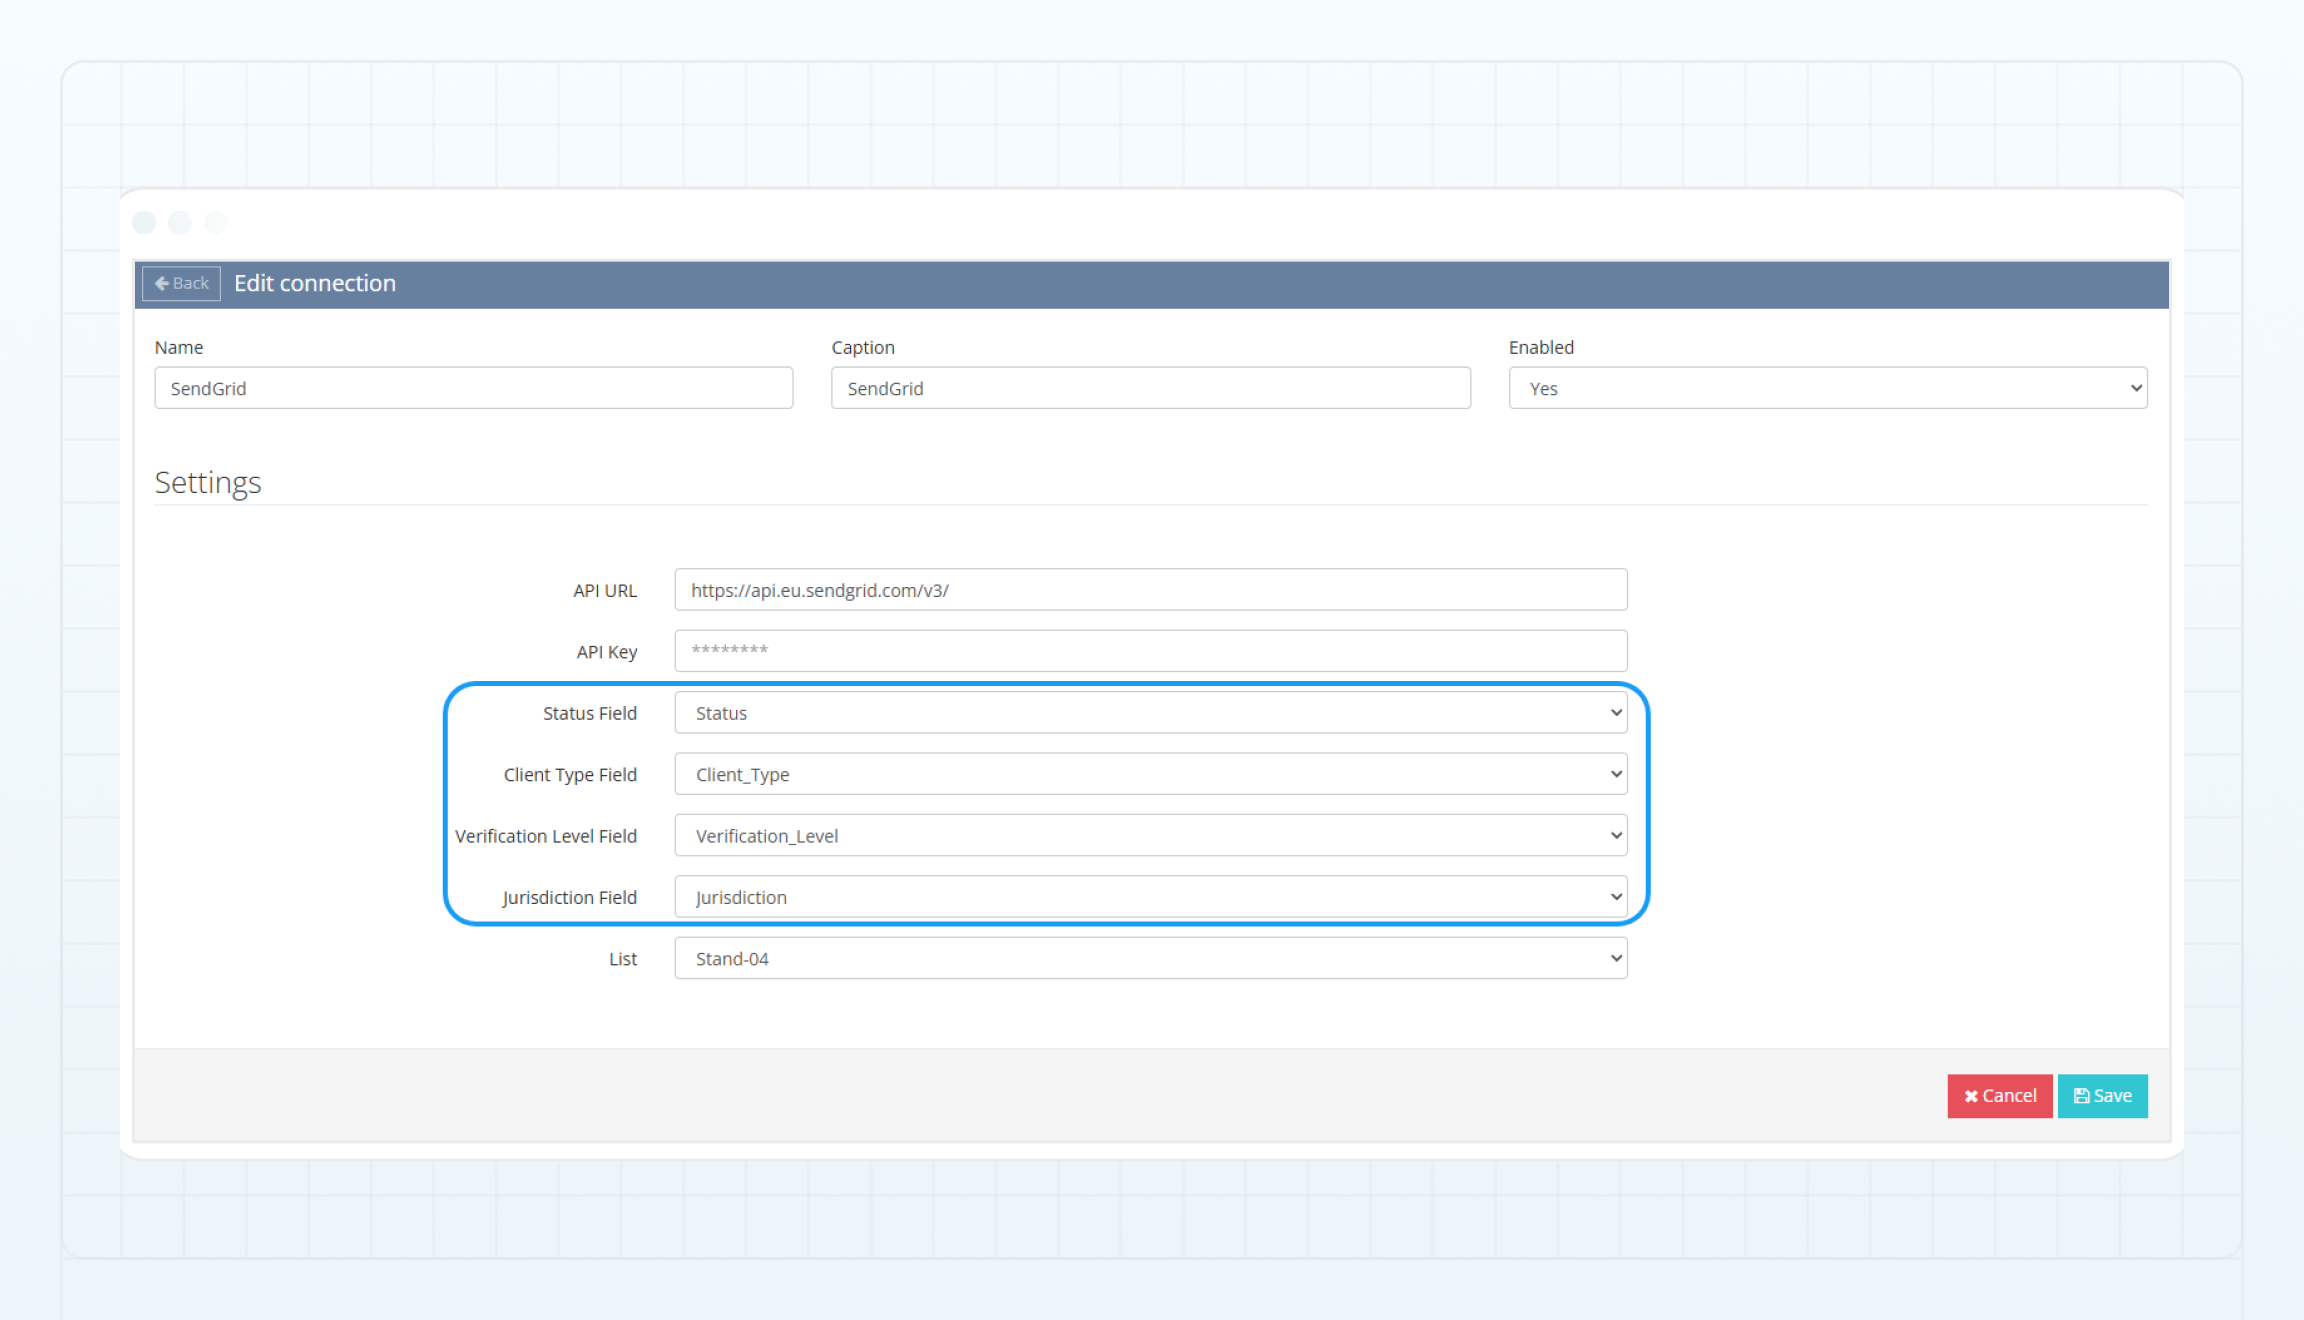
Task: Open the Status Field dropdown
Action: (1150, 713)
